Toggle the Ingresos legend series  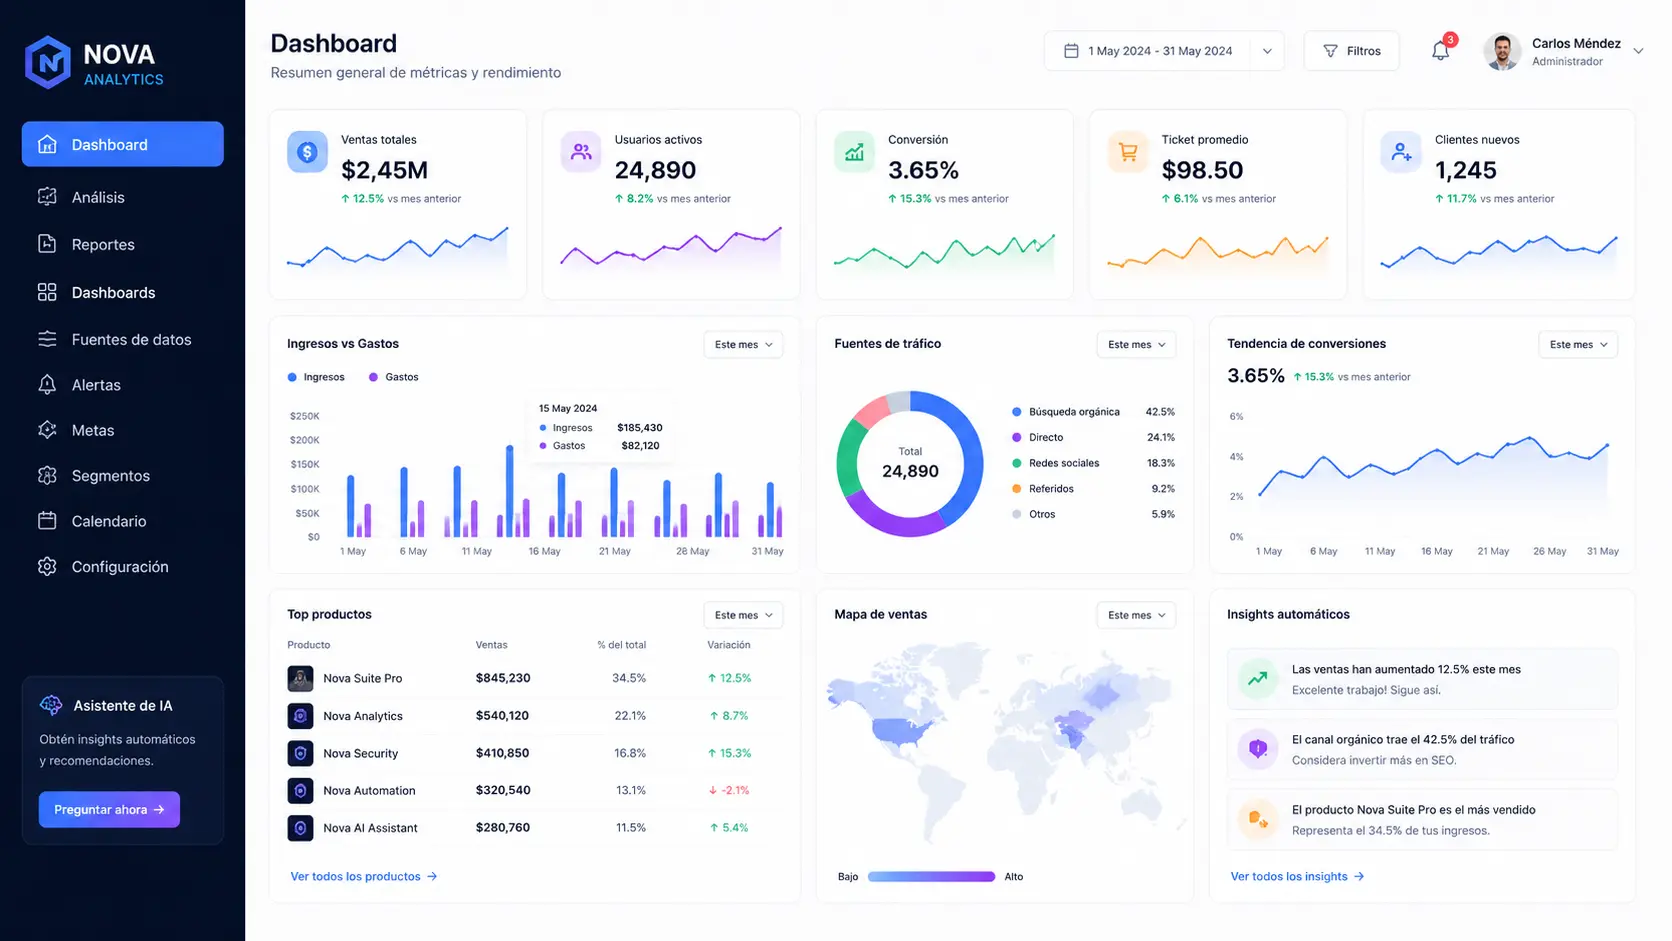tap(316, 377)
